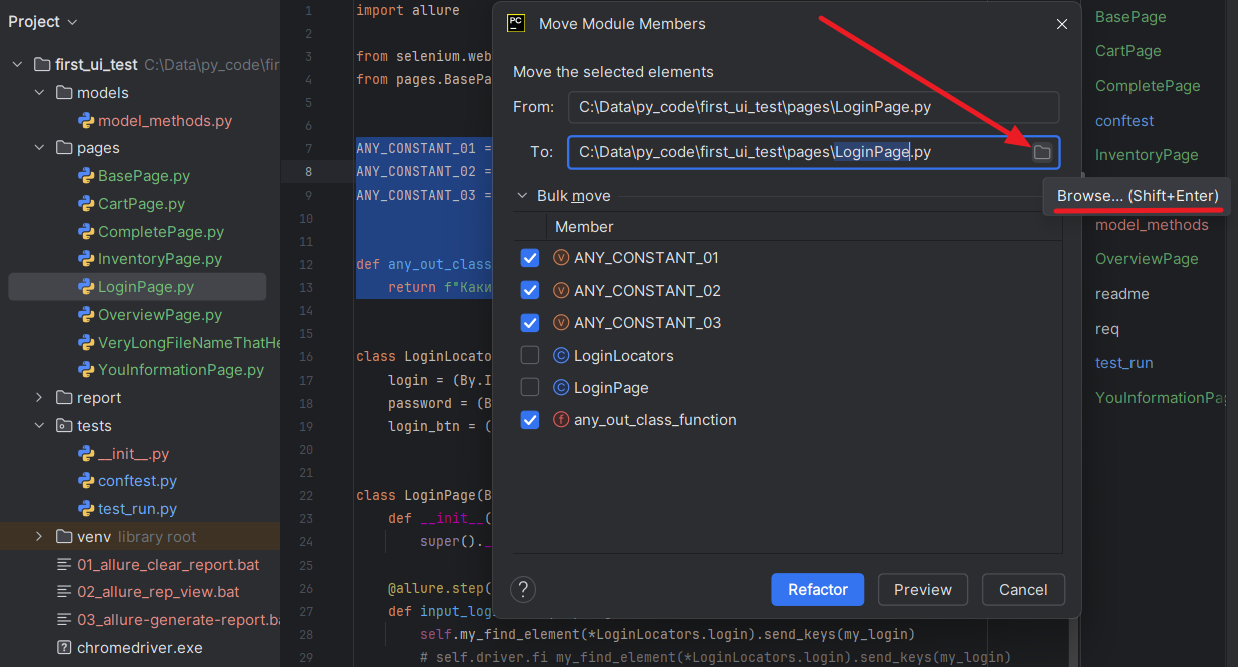Click the tests folder icon in tree
This screenshot has width=1238, height=667.
pos(64,426)
